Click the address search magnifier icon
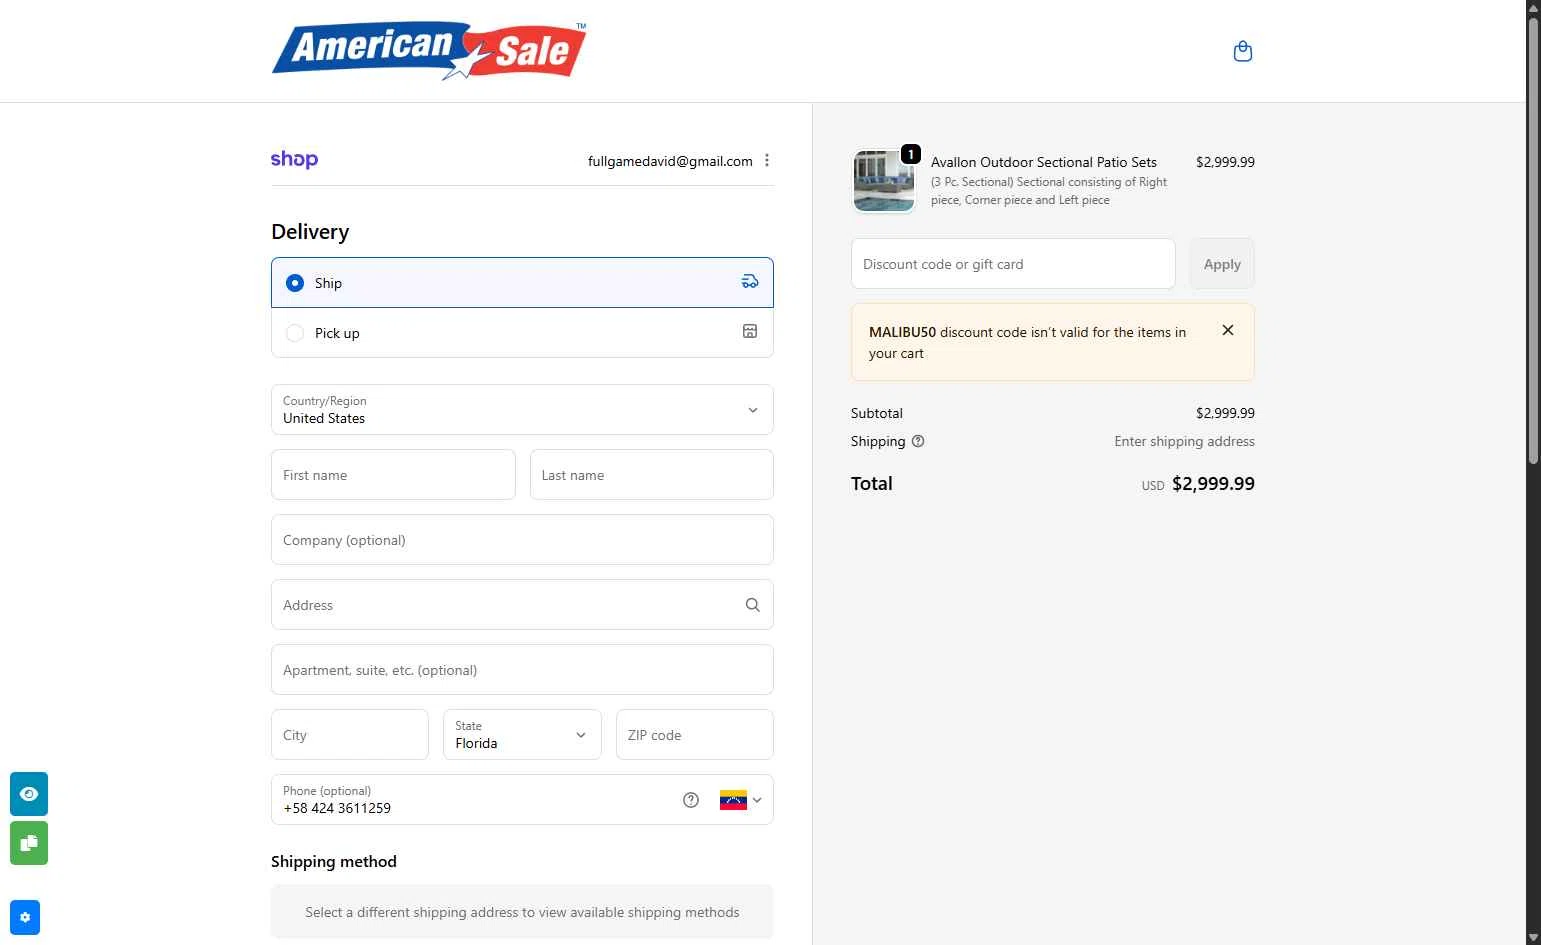 click(753, 605)
